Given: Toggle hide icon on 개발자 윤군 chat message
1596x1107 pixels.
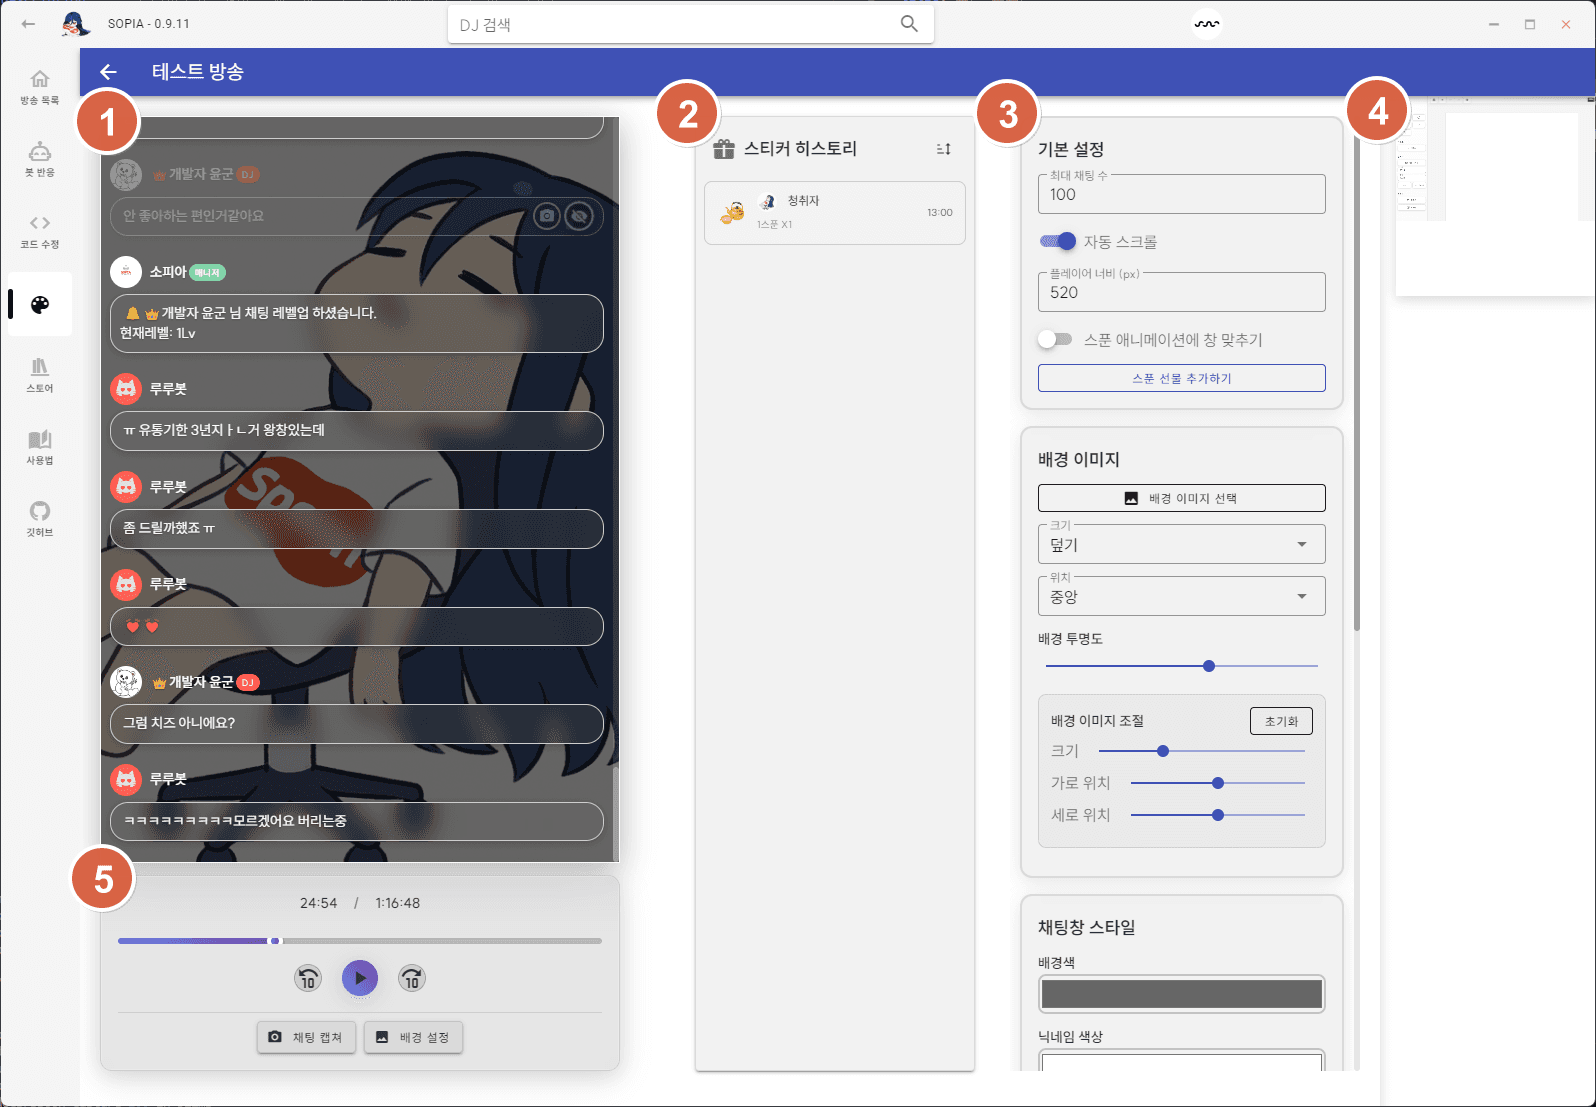Looking at the screenshot, I should 579,216.
